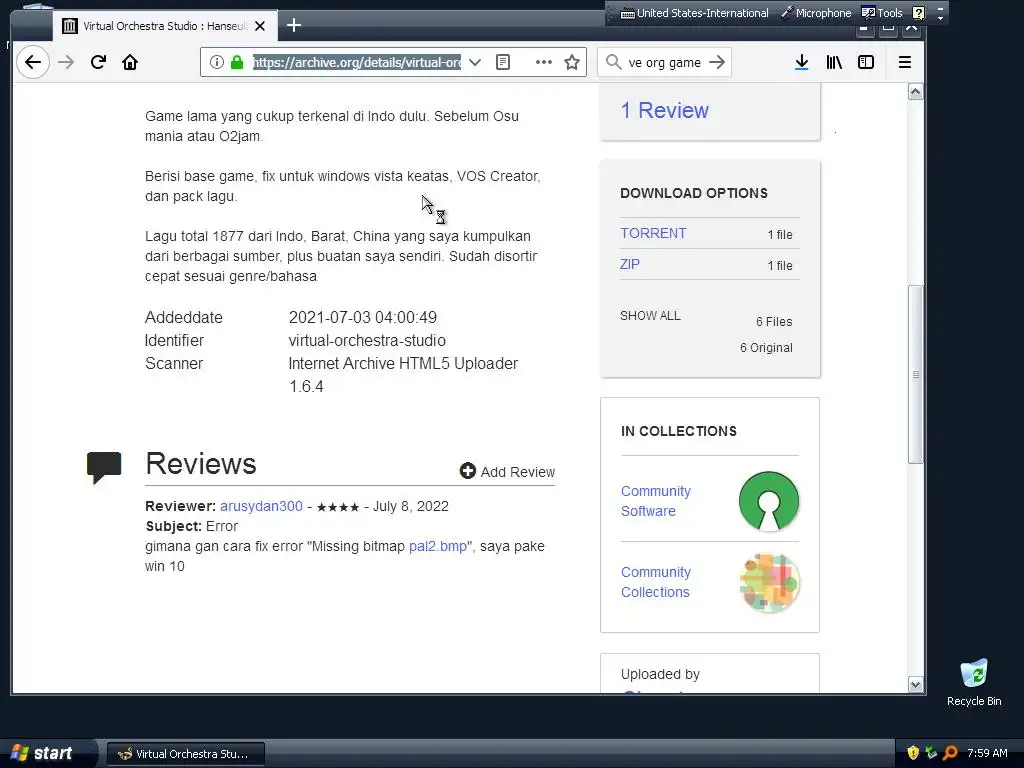Select Virtual Orchestra Stu... taskbar button
Screen dimensions: 1024x768
point(185,754)
